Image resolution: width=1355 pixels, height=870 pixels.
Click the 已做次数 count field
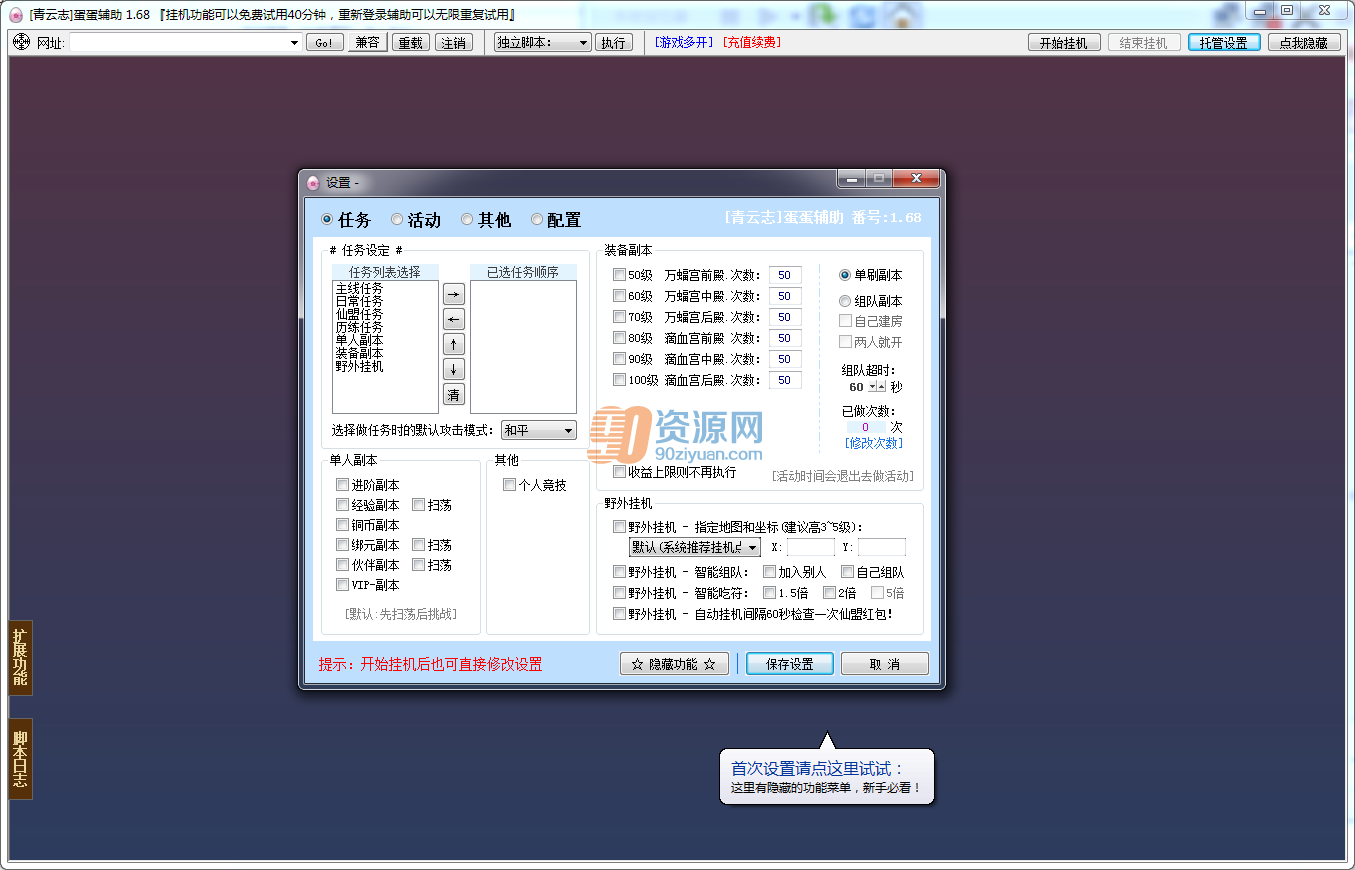pos(866,427)
